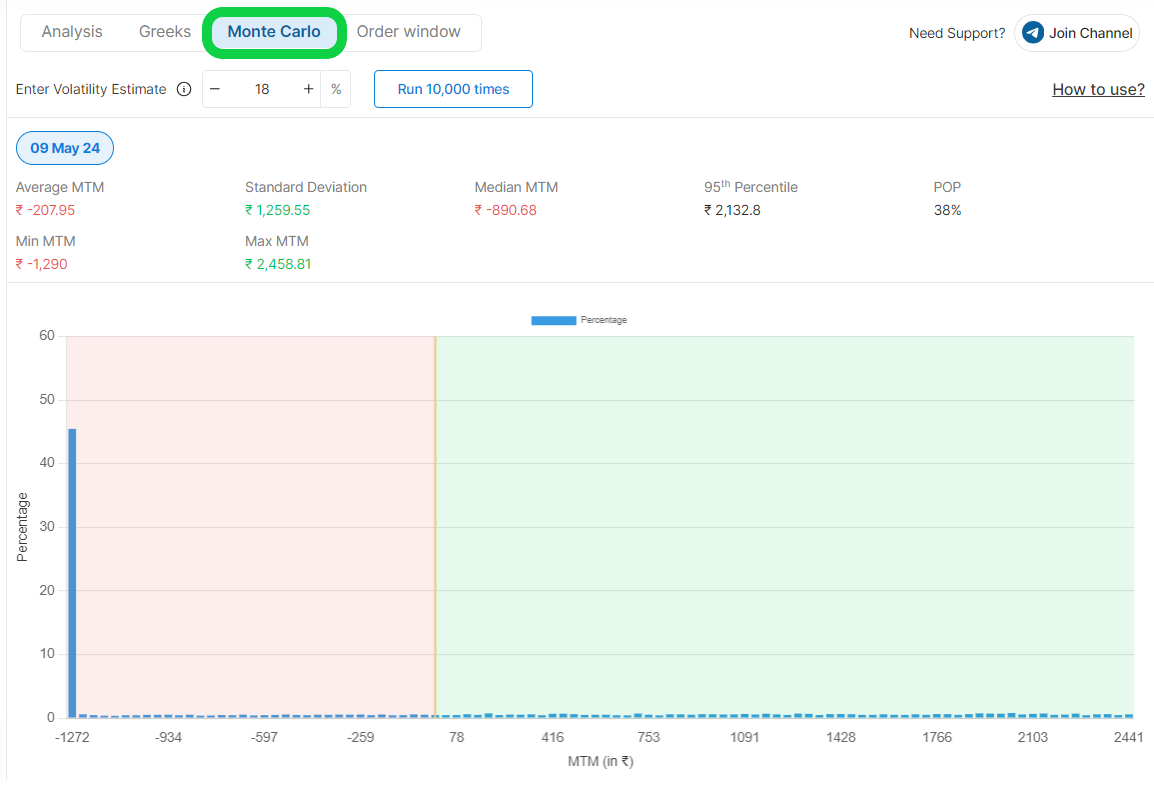
Task: Click the POP value 38%
Action: pyautogui.click(x=947, y=210)
